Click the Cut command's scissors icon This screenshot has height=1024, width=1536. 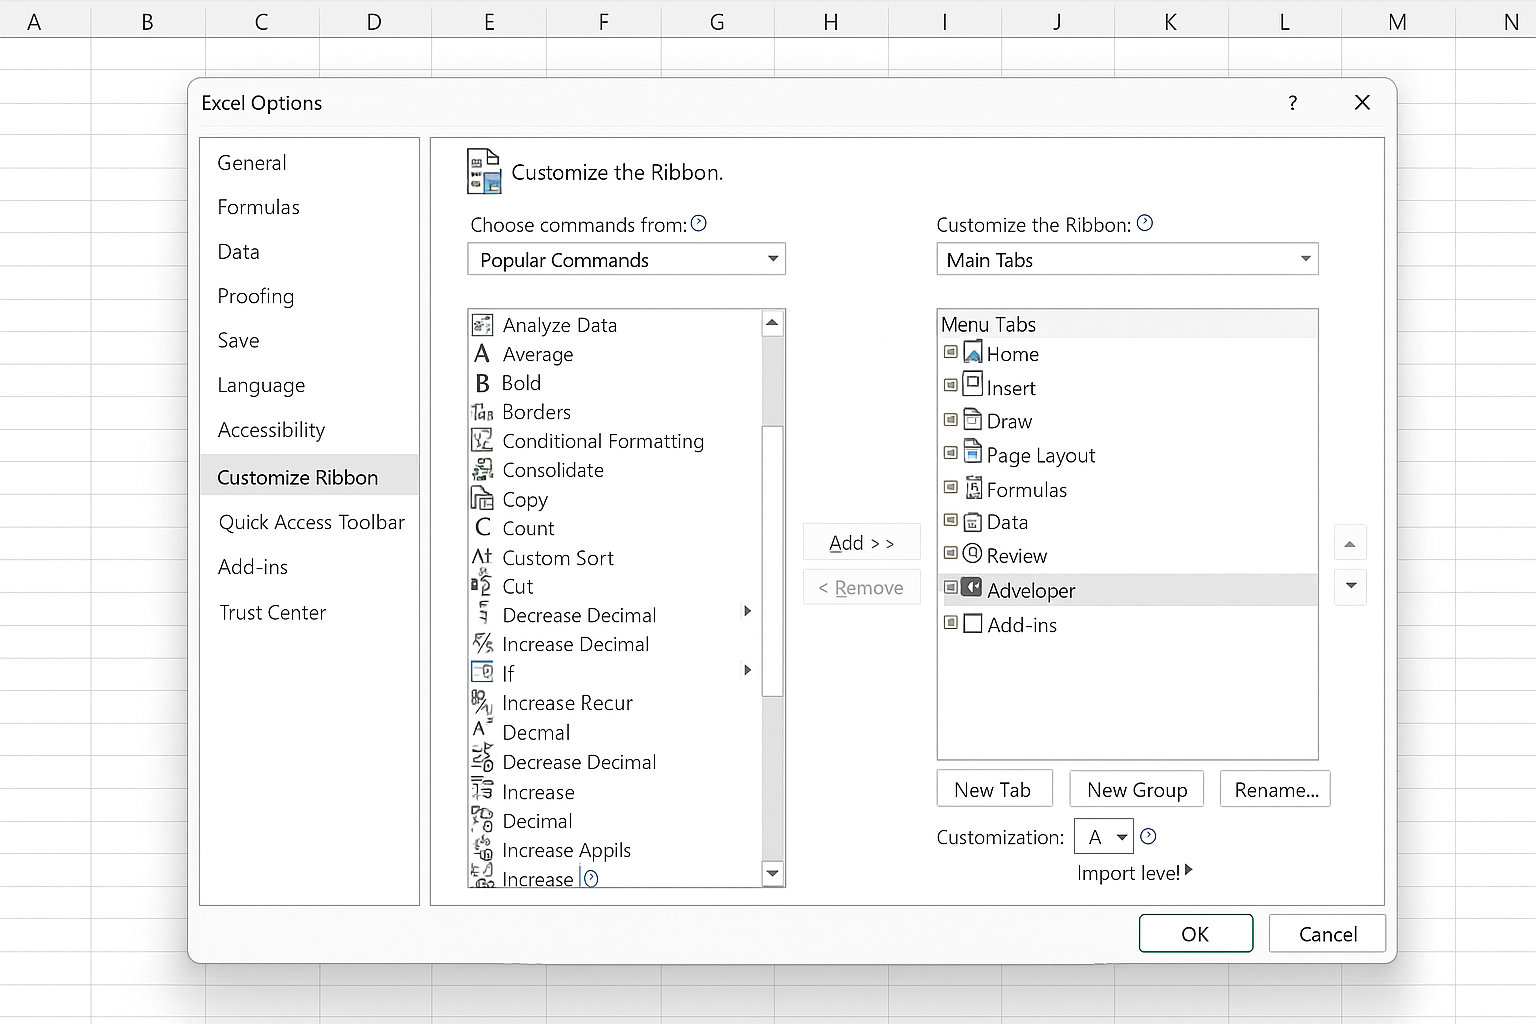482,584
